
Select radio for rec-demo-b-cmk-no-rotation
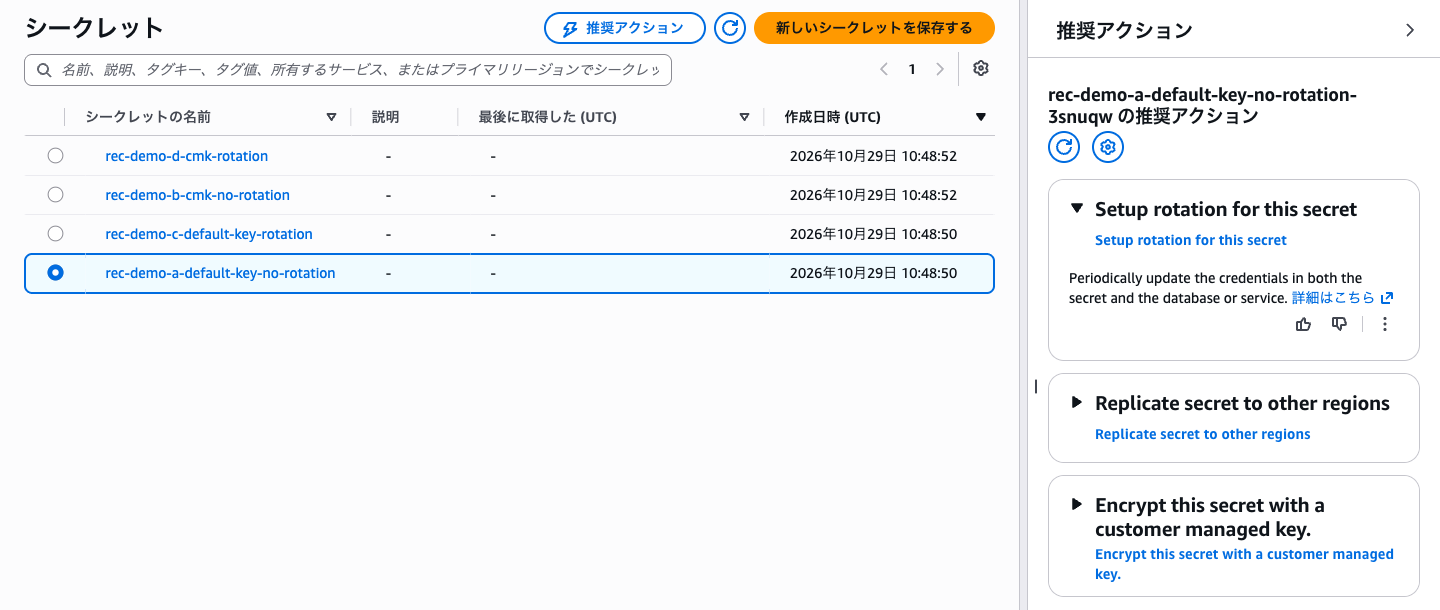[55, 195]
